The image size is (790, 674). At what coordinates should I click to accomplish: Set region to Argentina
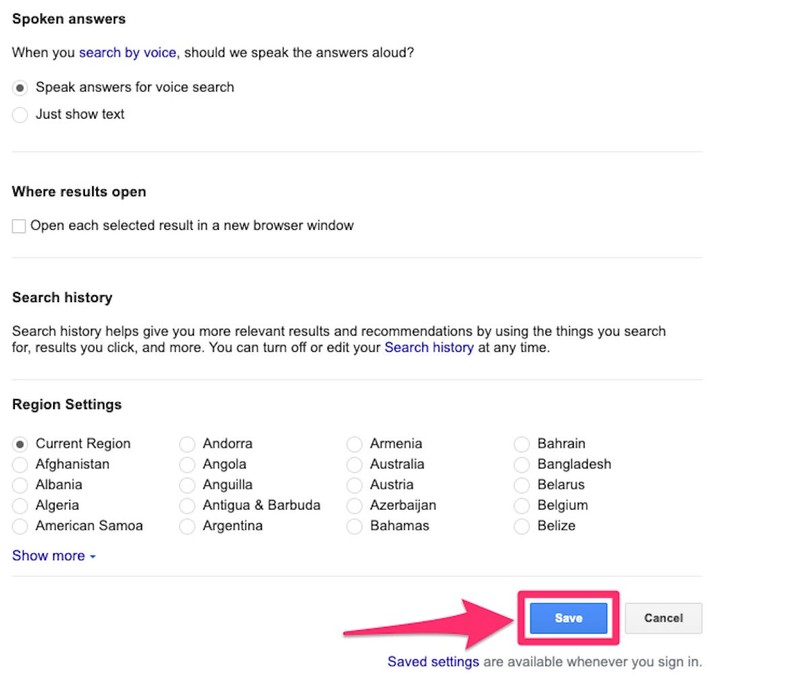[x=187, y=526]
